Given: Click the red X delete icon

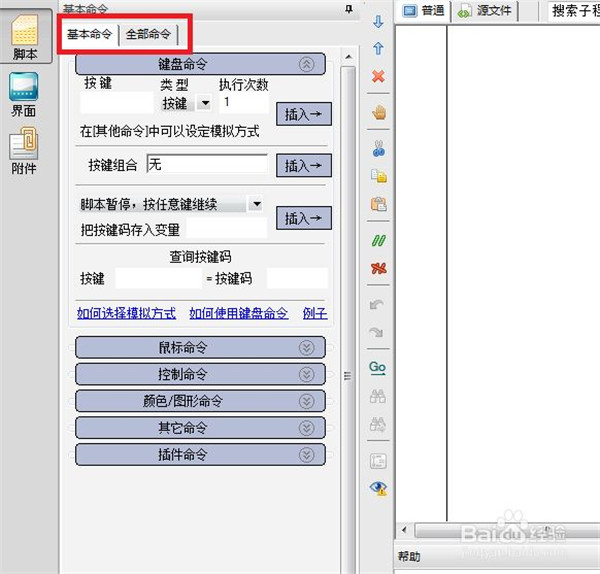Looking at the screenshot, I should pos(378,76).
